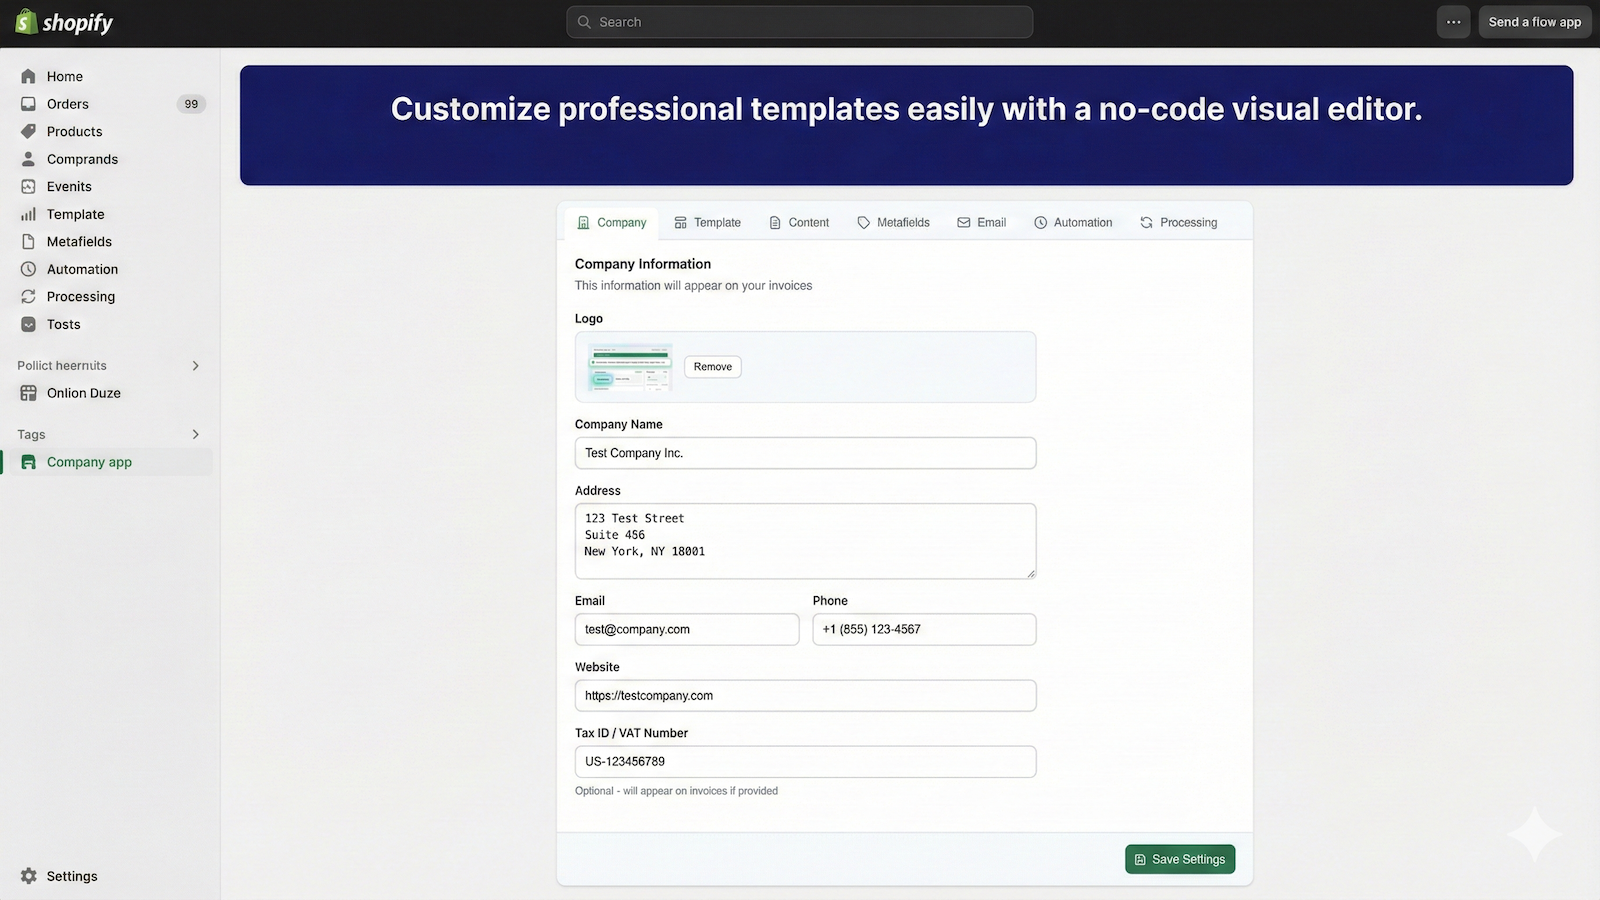Screen dimensions: 1600x900
Task: Collapse the Tags section chevron
Action: 195,434
